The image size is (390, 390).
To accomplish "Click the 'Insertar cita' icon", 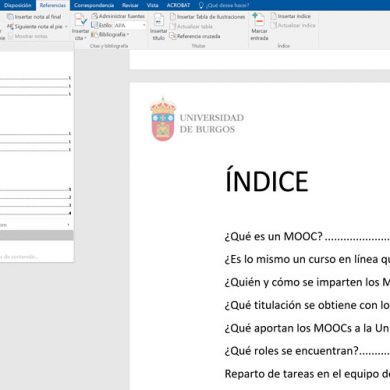I will coord(81,20).
